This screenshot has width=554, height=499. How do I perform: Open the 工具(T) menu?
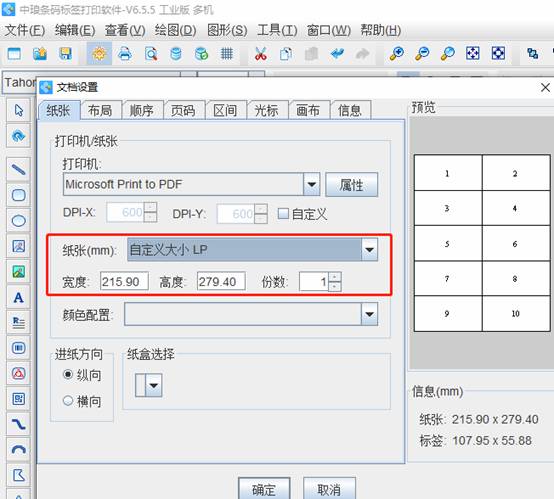pyautogui.click(x=277, y=30)
